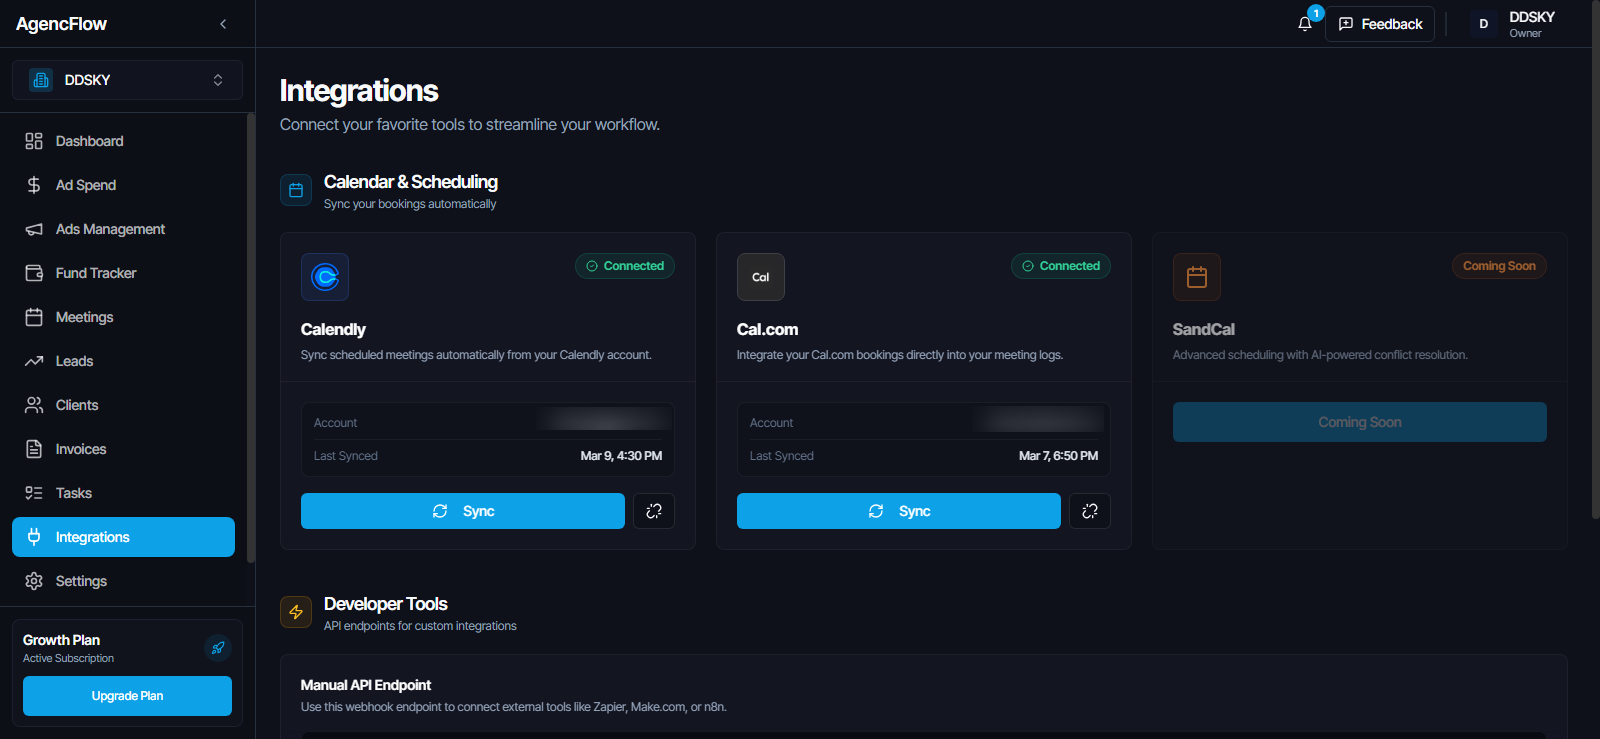
Task: Click the SandCal calendar icon
Action: coord(1197,277)
